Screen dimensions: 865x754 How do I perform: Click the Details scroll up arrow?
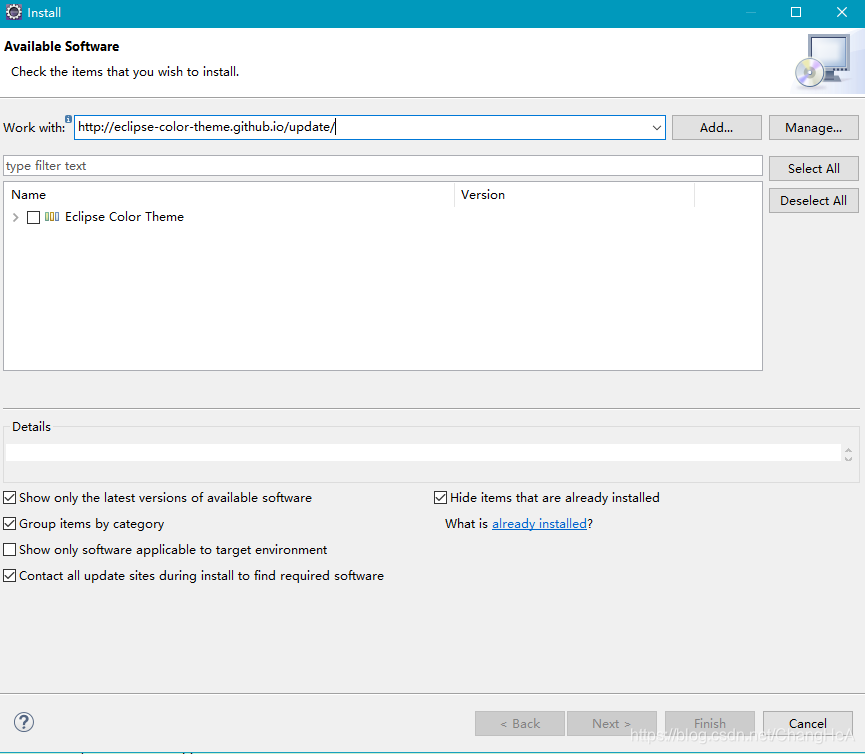click(x=848, y=450)
